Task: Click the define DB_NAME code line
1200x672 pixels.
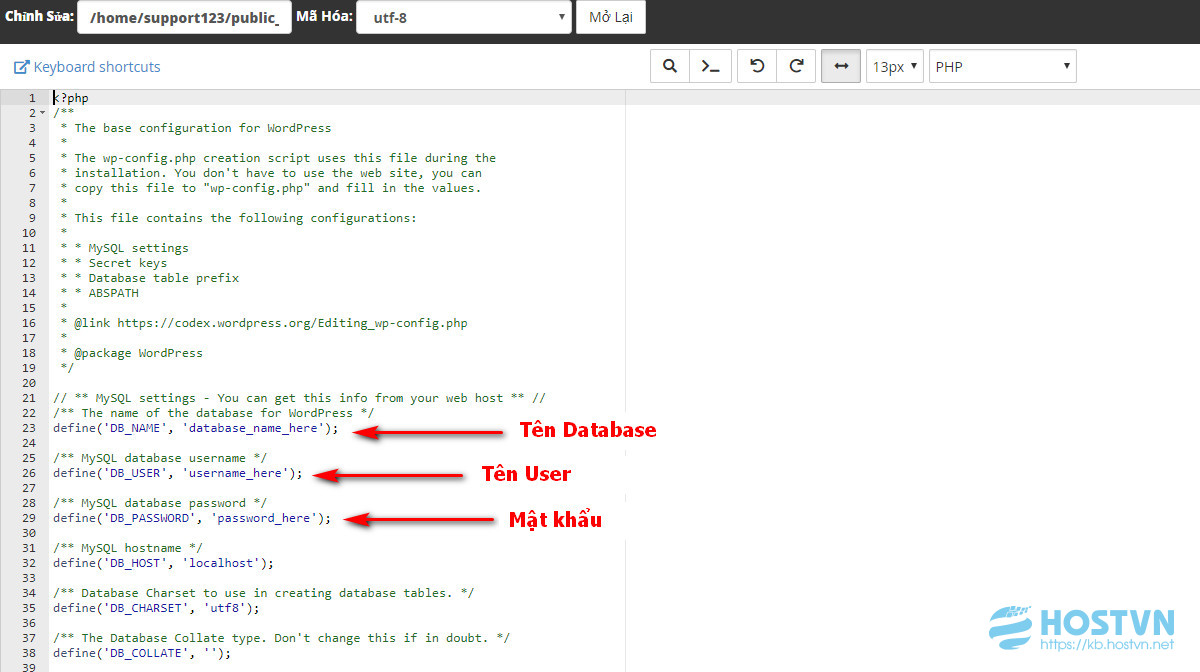Action: pos(196,428)
